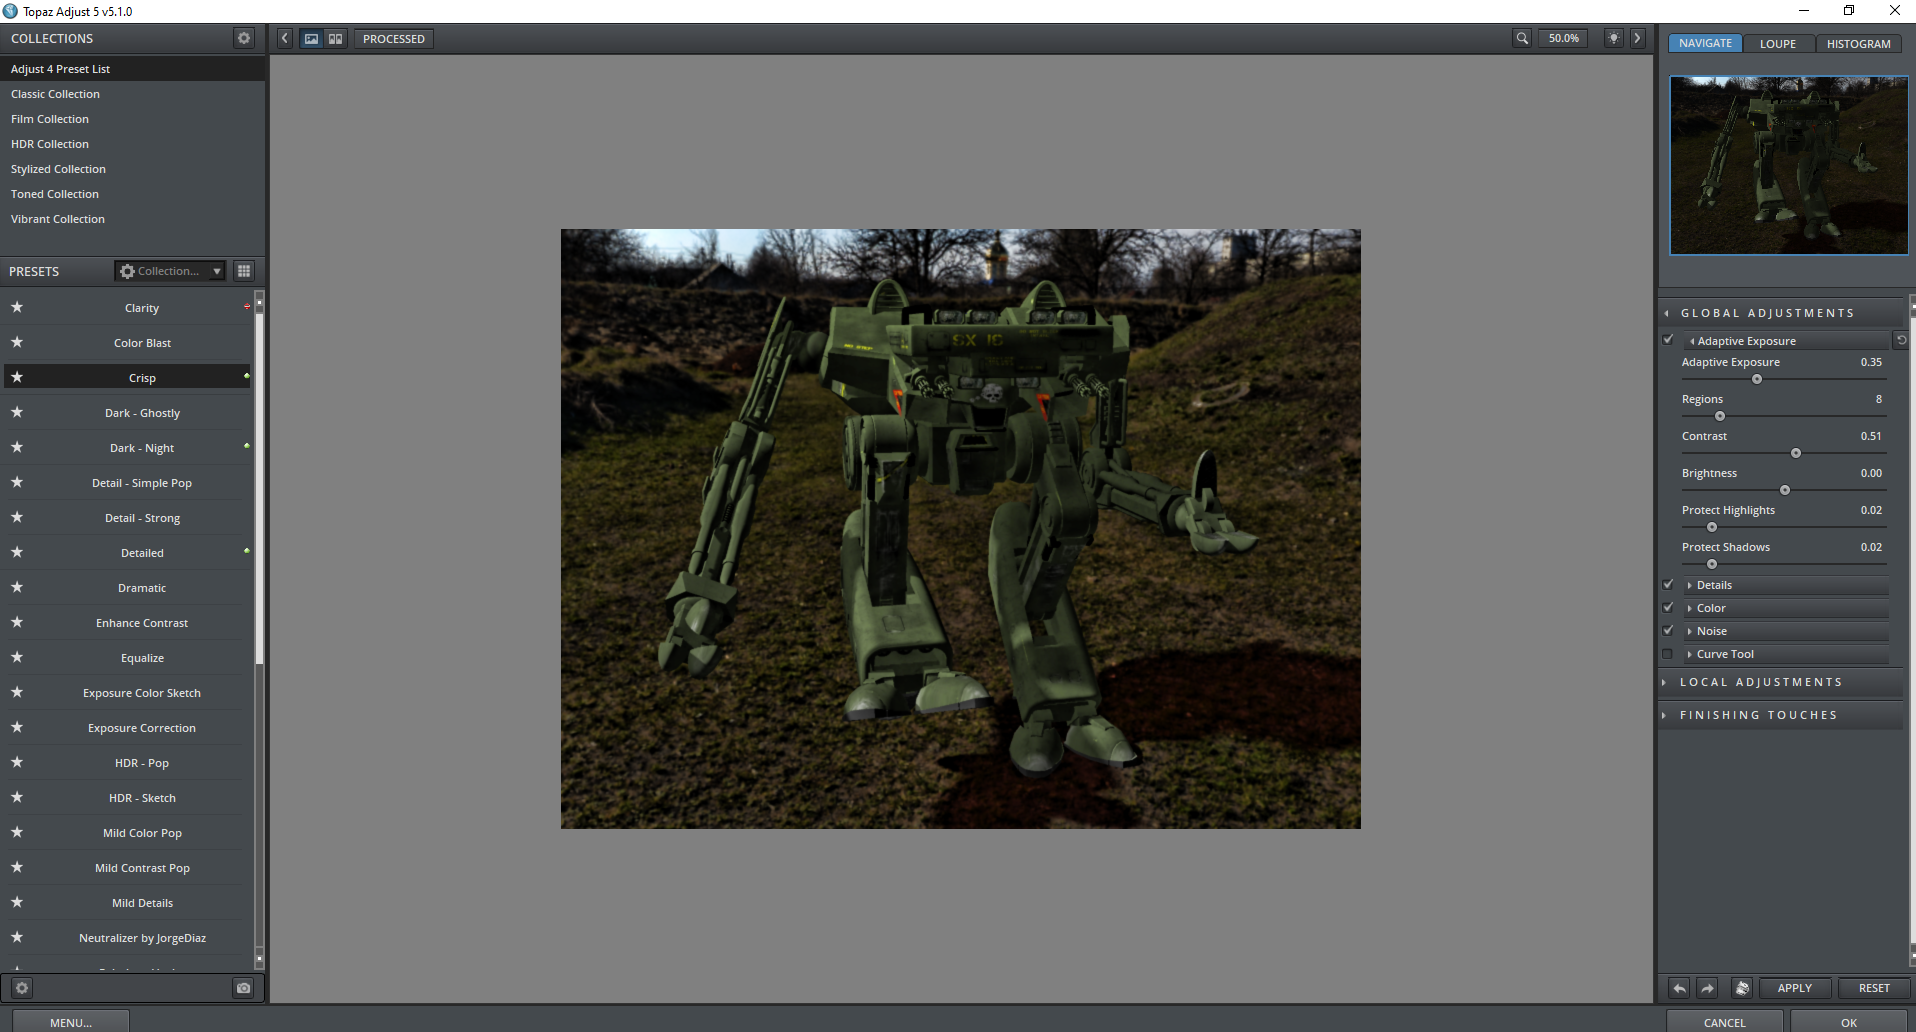Click the favorite star beside Crisp
1916x1032 pixels.
click(x=17, y=377)
